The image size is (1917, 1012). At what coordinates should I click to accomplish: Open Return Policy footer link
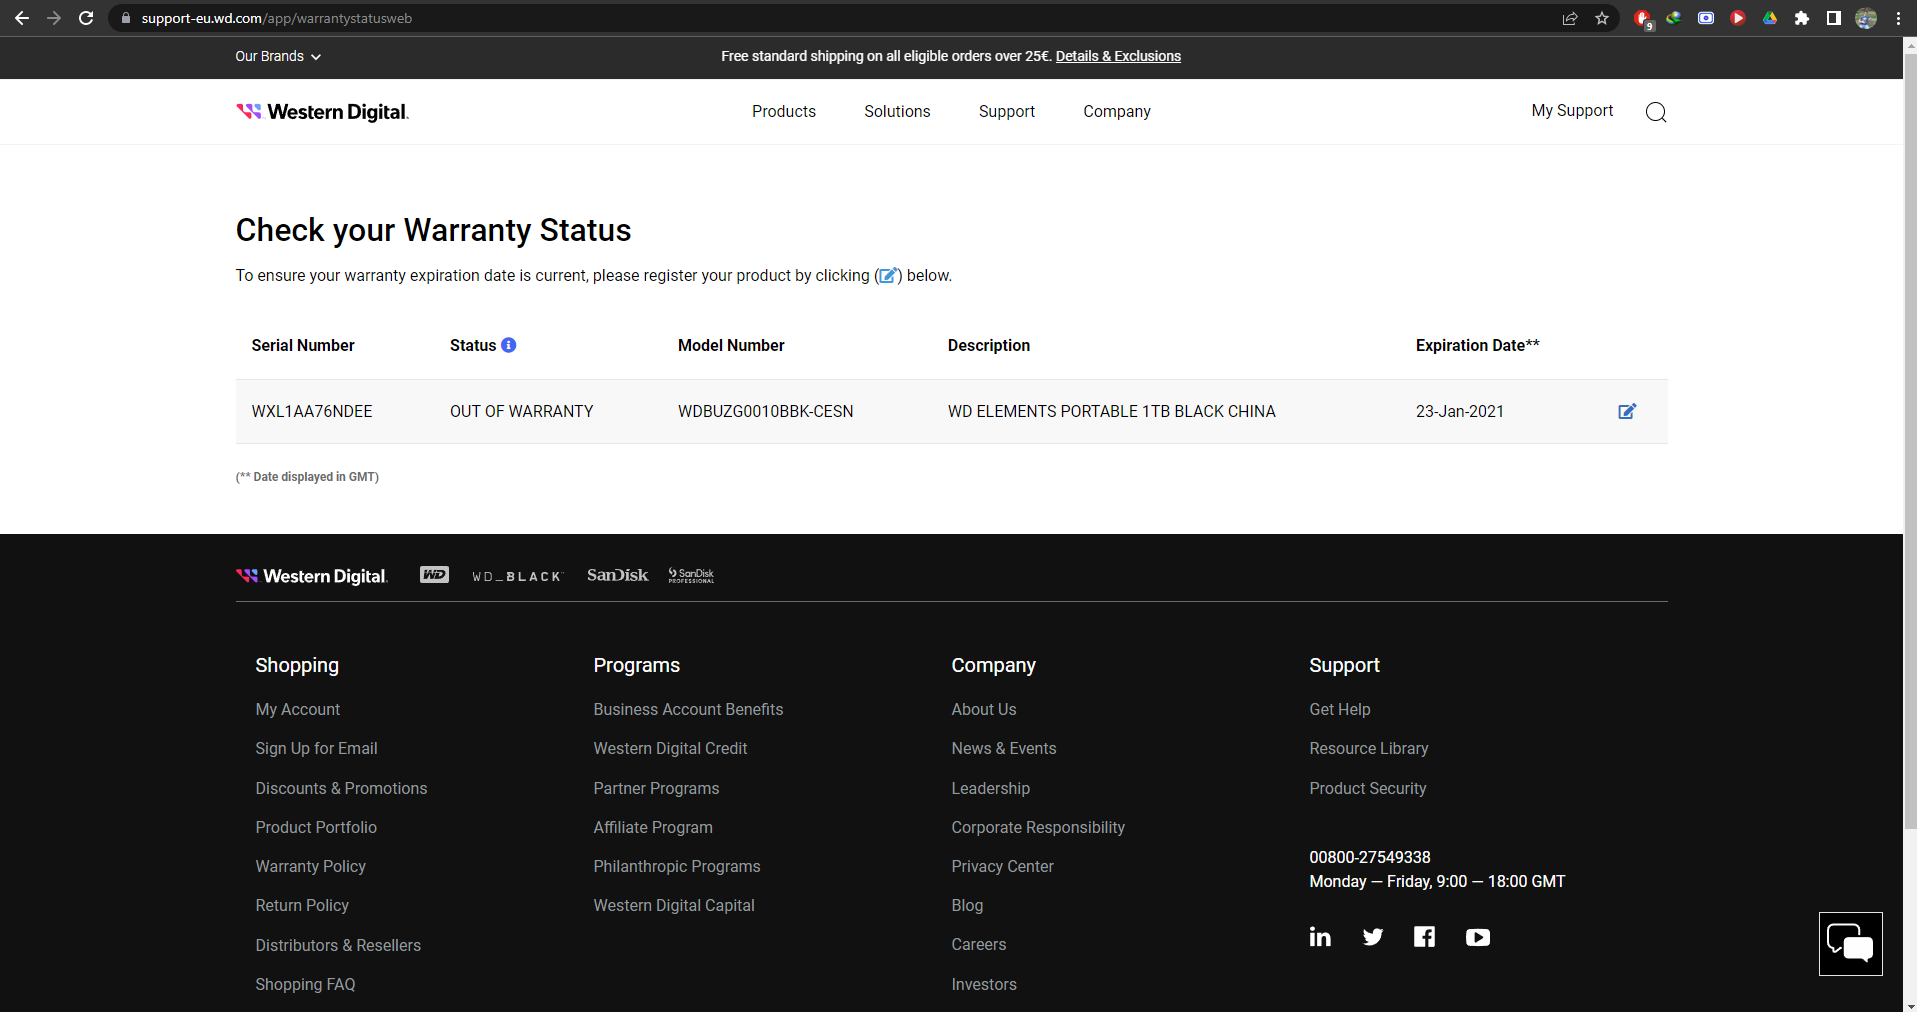302,905
